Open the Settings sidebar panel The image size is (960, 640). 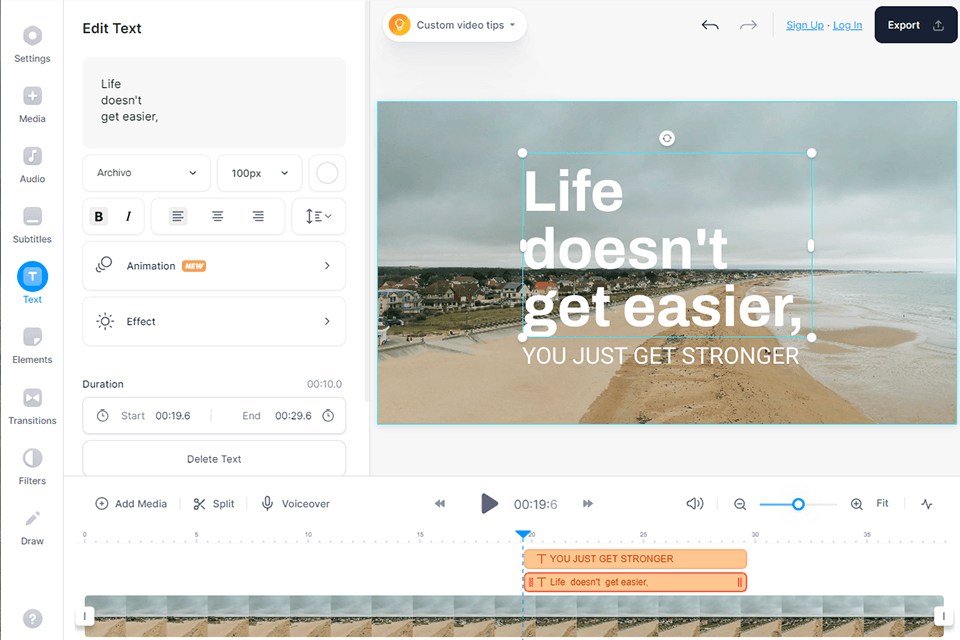coord(32,45)
